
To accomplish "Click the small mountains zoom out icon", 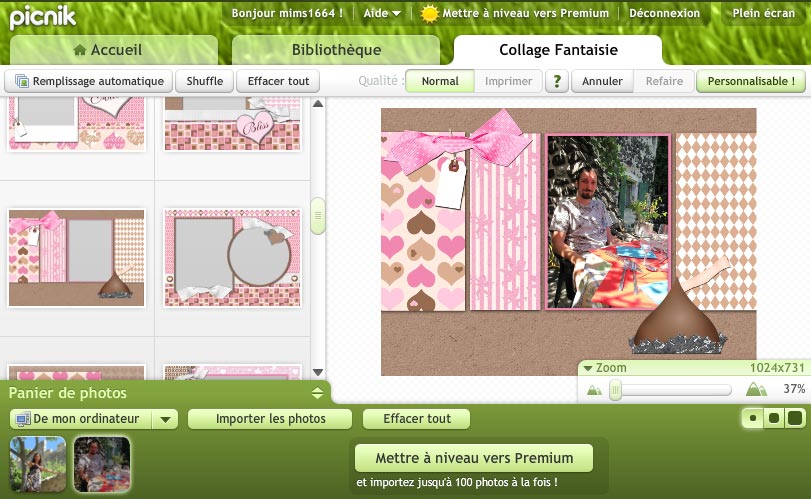I will (594, 390).
